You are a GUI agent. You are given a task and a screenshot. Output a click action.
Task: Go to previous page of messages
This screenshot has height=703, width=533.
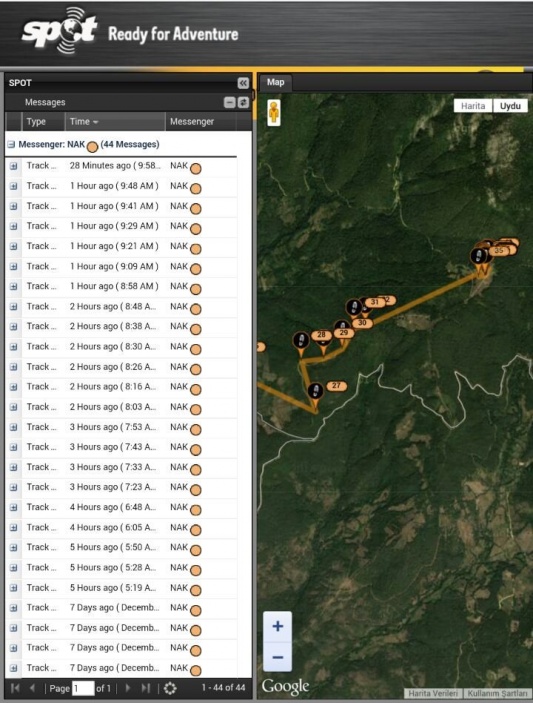click(32, 688)
